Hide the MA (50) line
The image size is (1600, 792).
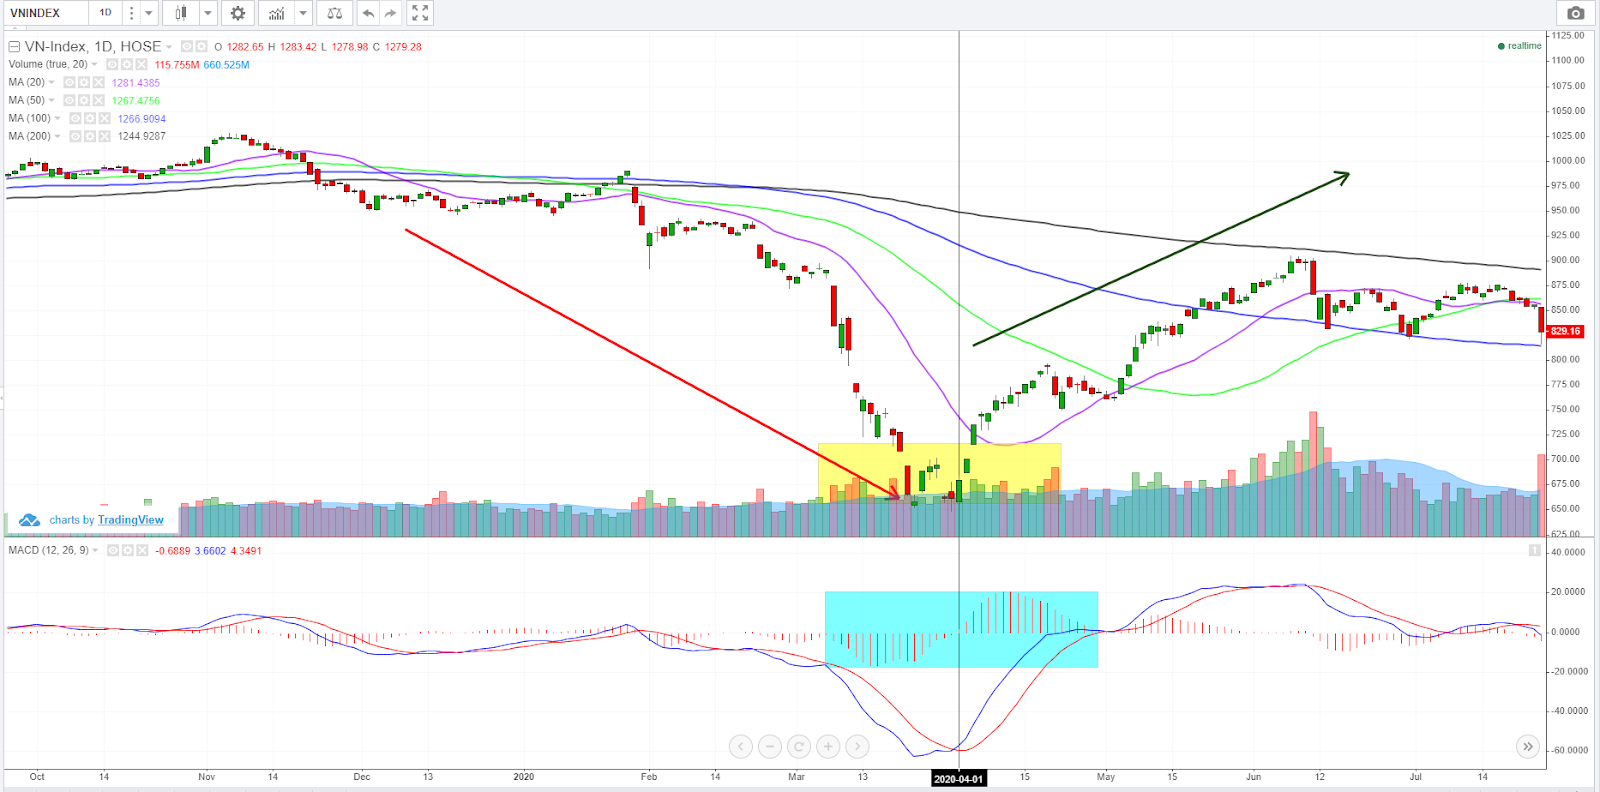[x=69, y=100]
